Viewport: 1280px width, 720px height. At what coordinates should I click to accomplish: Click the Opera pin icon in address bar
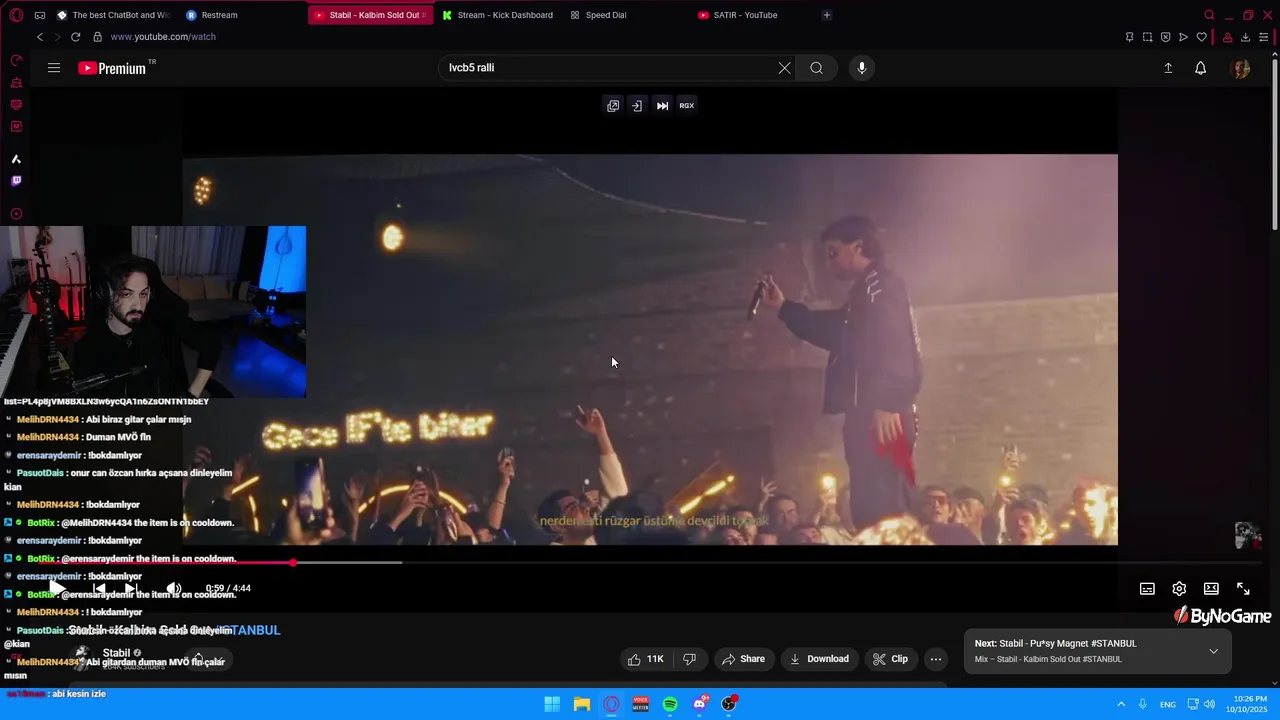[x=1129, y=37]
